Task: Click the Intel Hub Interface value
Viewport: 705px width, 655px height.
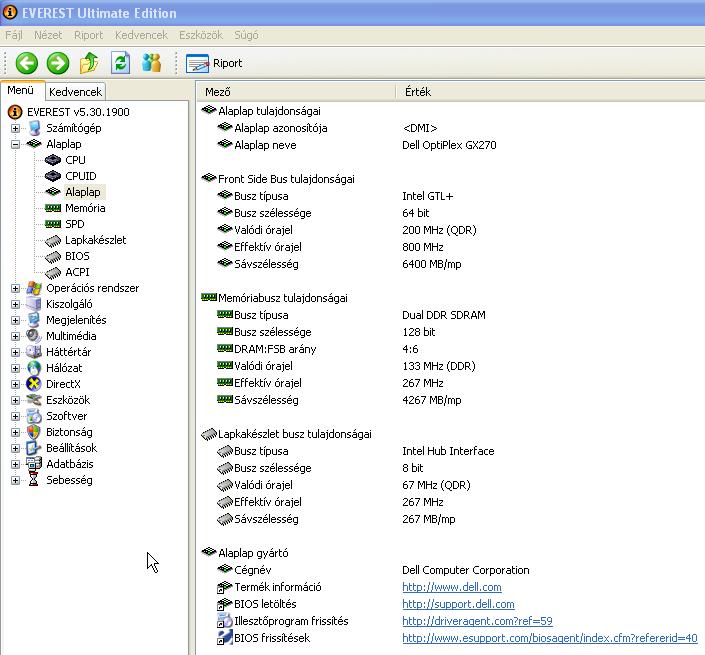Action: (448, 451)
